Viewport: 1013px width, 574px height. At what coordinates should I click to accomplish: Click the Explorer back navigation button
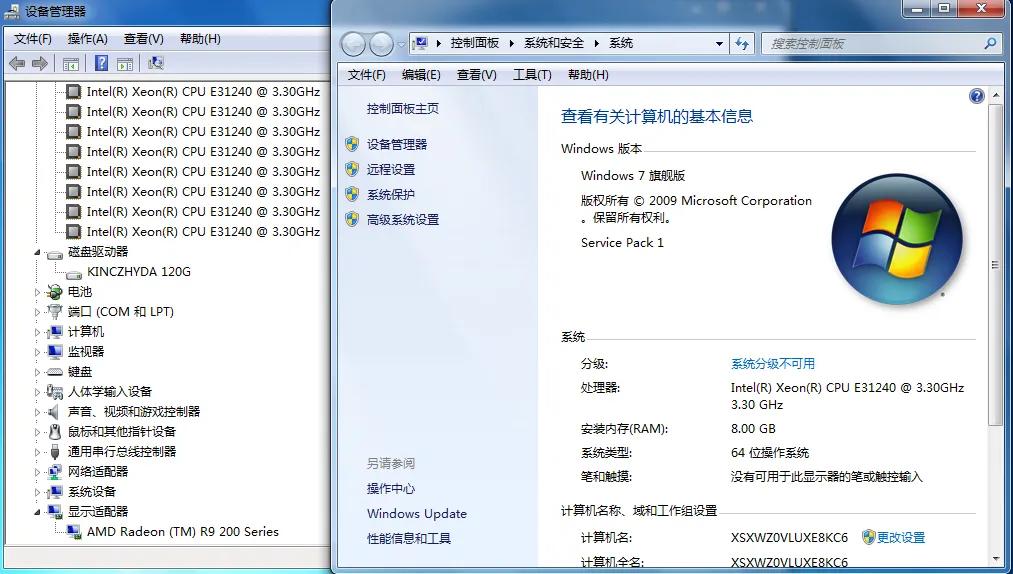coord(353,44)
